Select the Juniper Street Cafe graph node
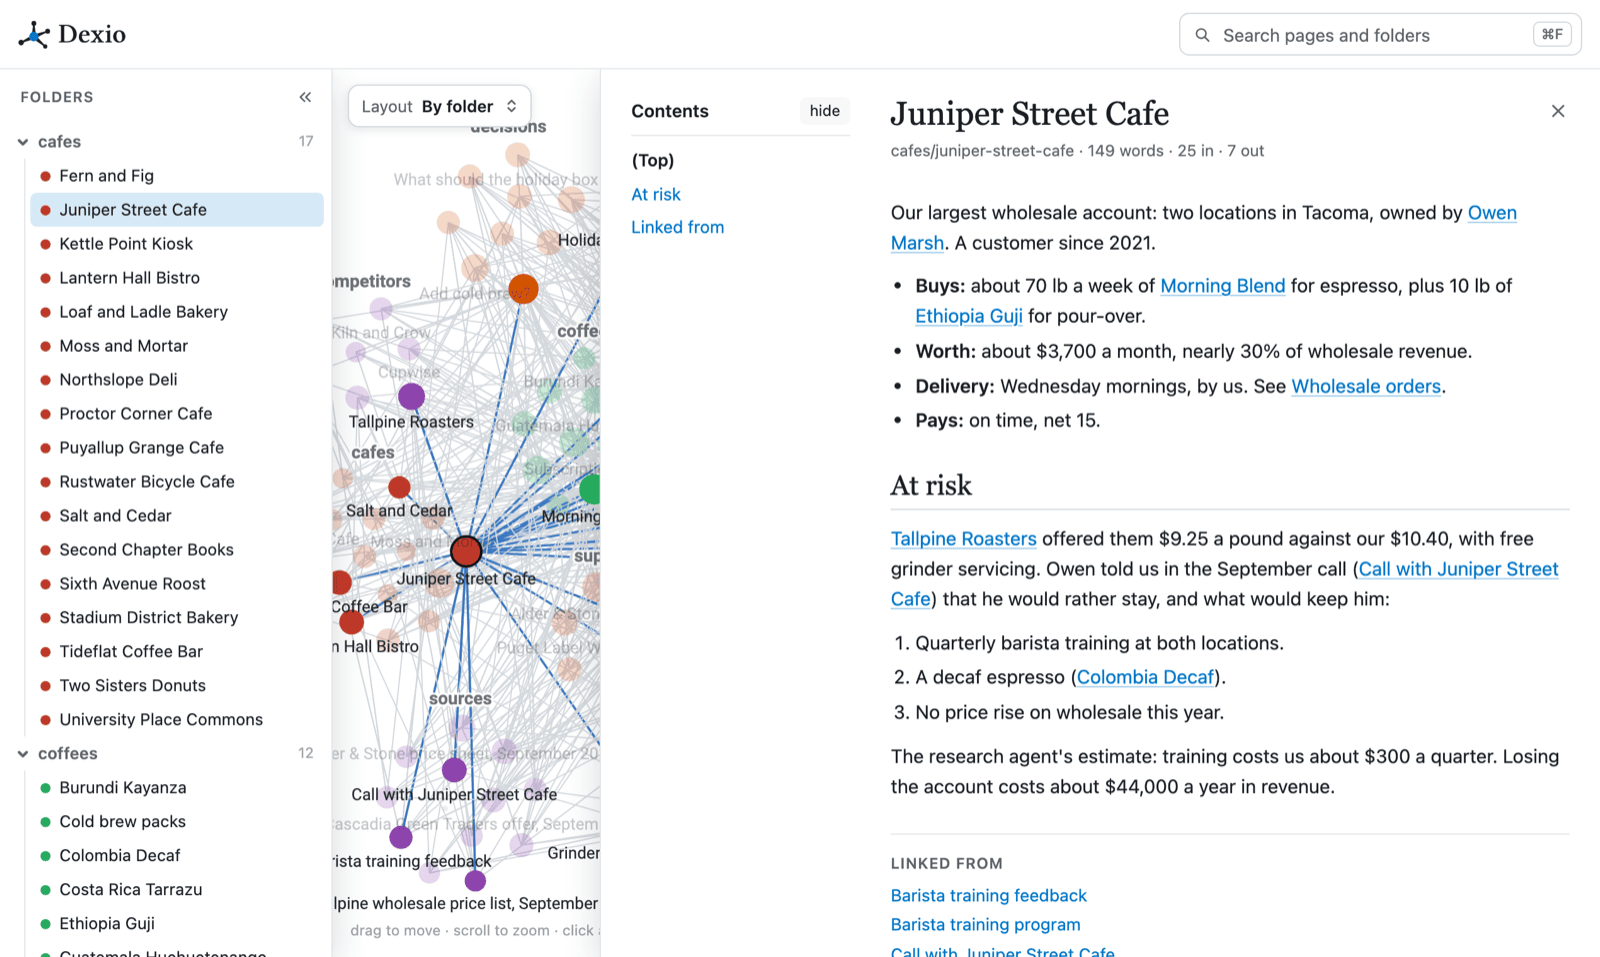 [x=466, y=550]
